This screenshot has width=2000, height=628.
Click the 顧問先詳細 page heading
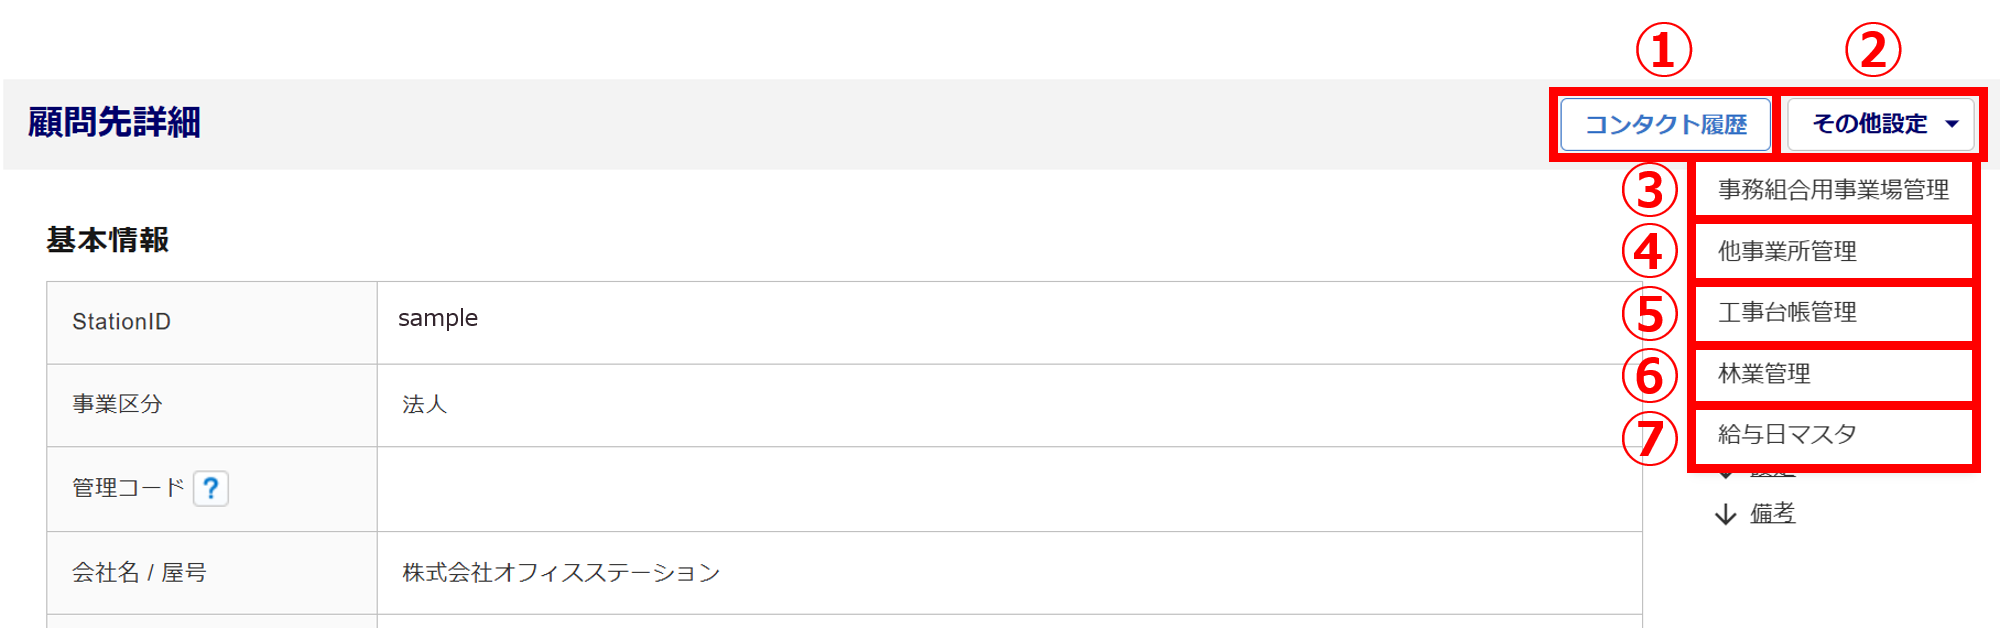point(114,122)
